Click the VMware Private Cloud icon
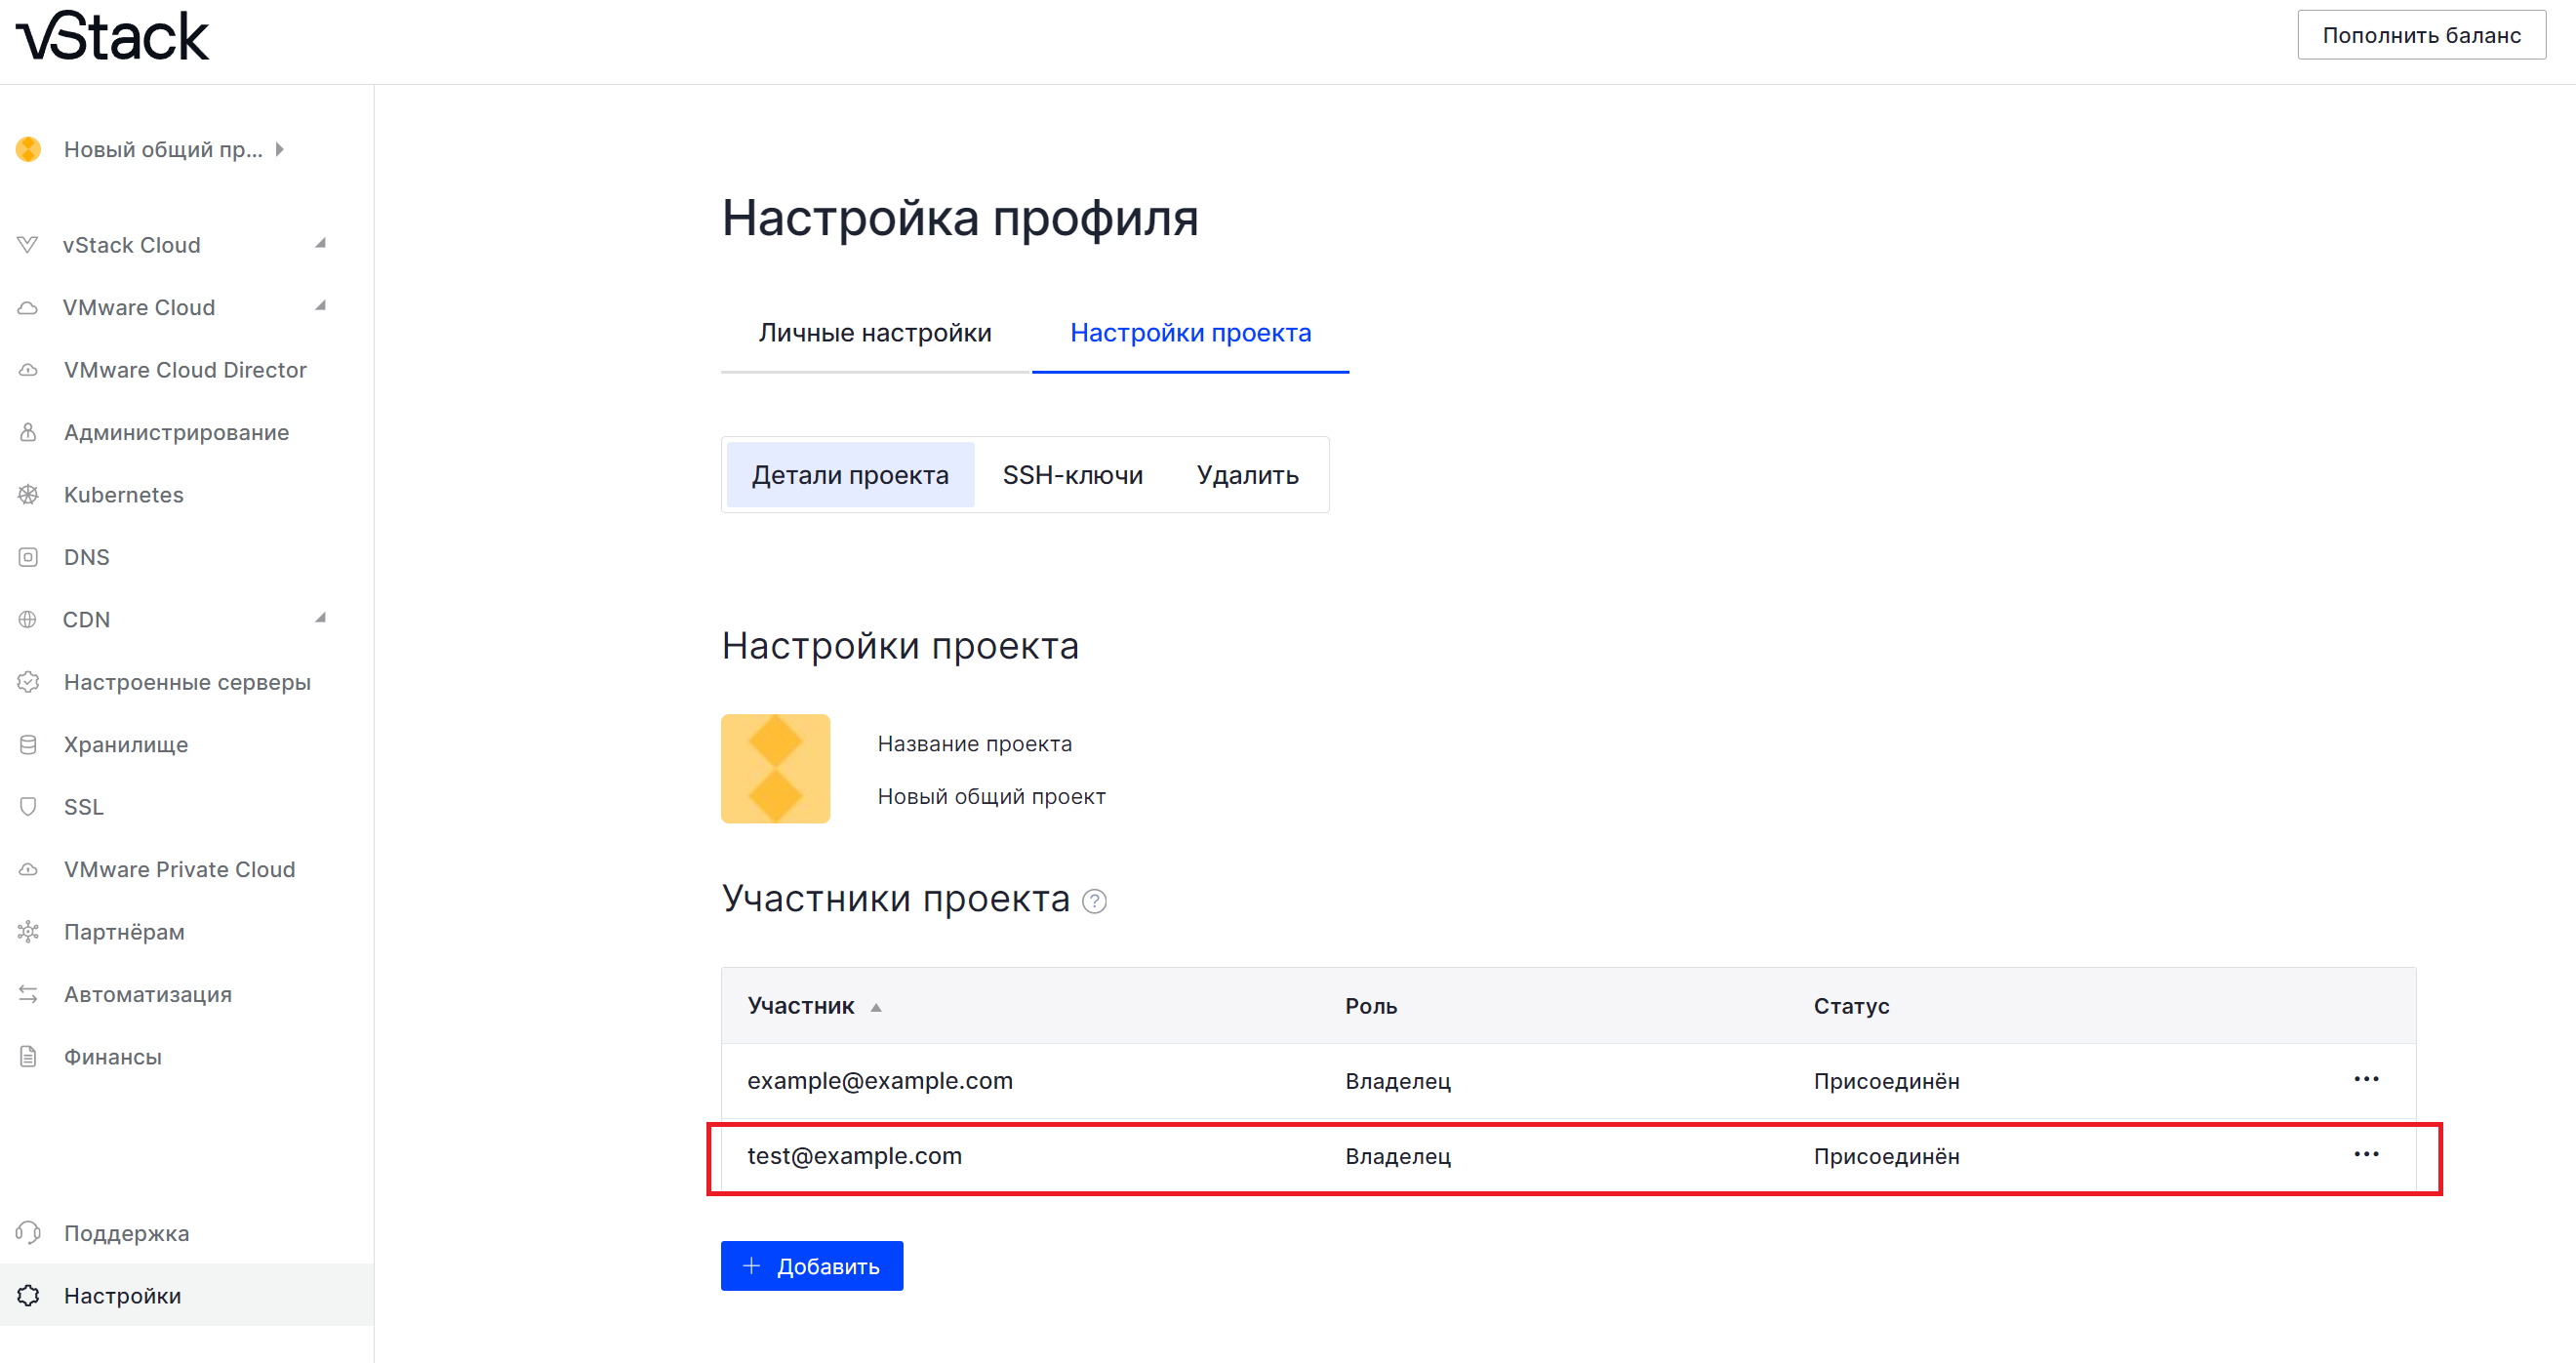 pyautogui.click(x=28, y=869)
